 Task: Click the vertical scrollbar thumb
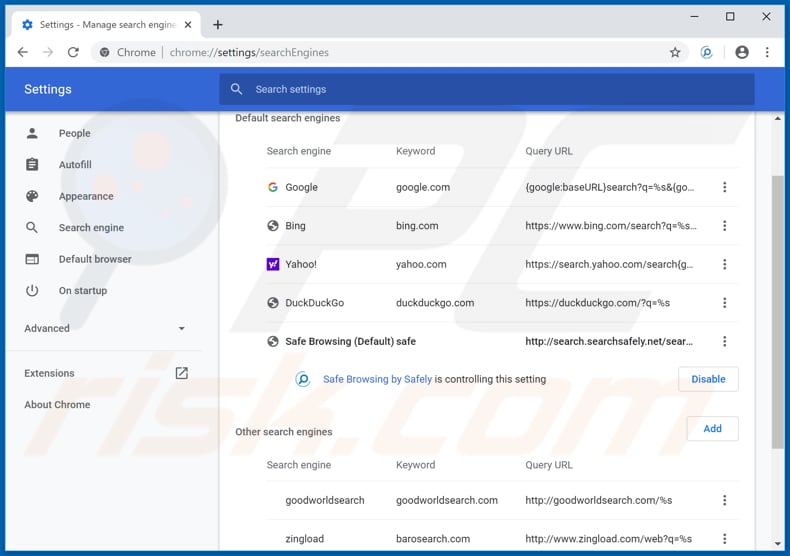click(778, 311)
